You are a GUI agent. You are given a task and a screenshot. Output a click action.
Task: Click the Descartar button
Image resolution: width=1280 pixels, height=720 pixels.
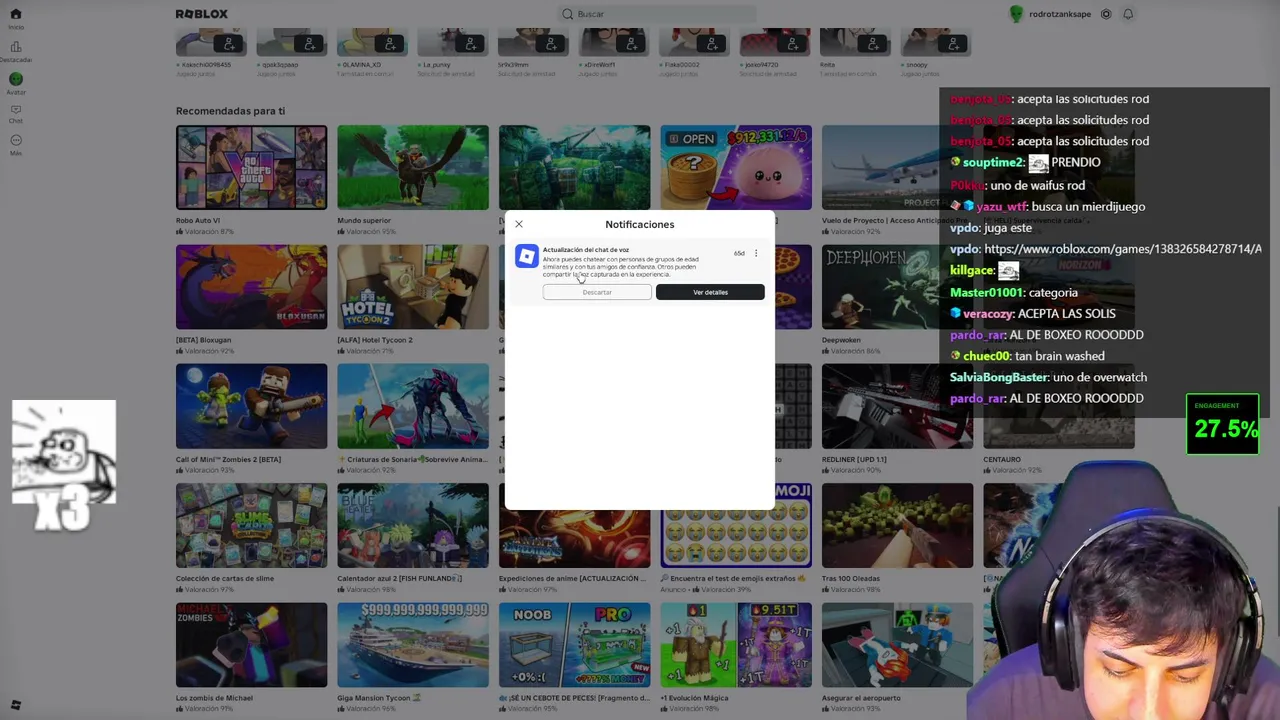[597, 292]
